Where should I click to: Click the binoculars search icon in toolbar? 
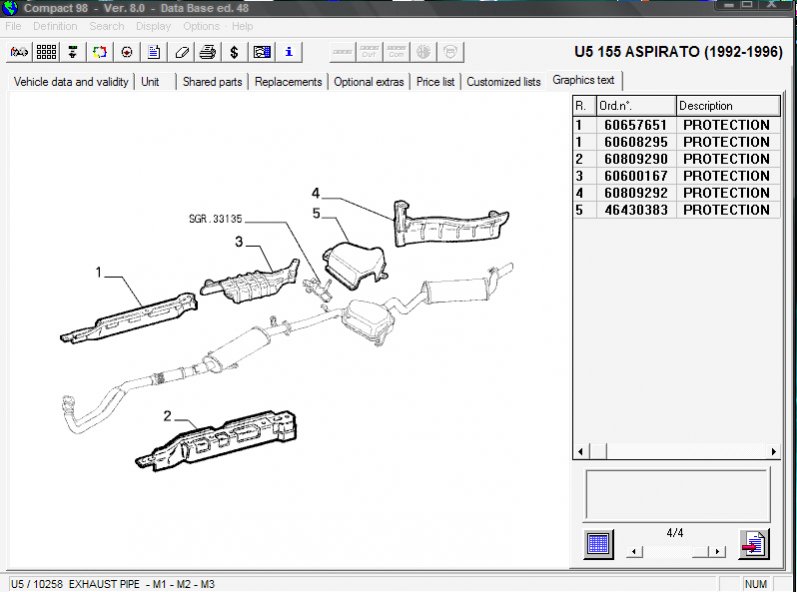(x=19, y=52)
